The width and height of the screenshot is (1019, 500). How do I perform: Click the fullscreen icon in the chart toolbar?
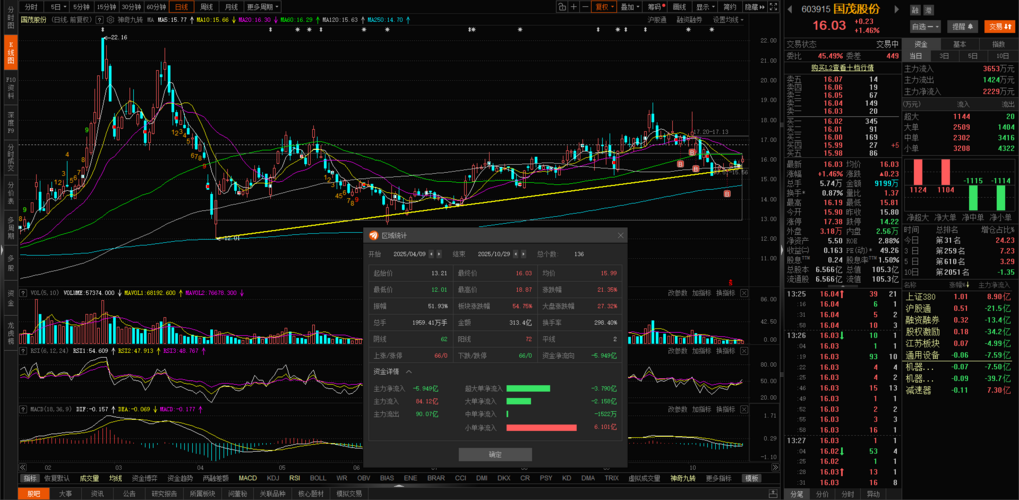tap(773, 7)
